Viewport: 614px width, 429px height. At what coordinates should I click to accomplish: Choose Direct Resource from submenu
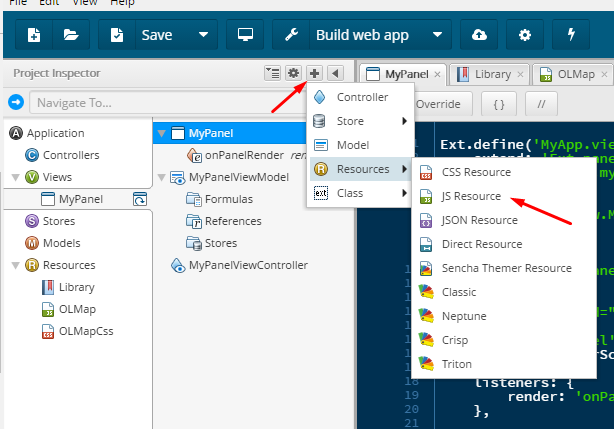(504, 244)
